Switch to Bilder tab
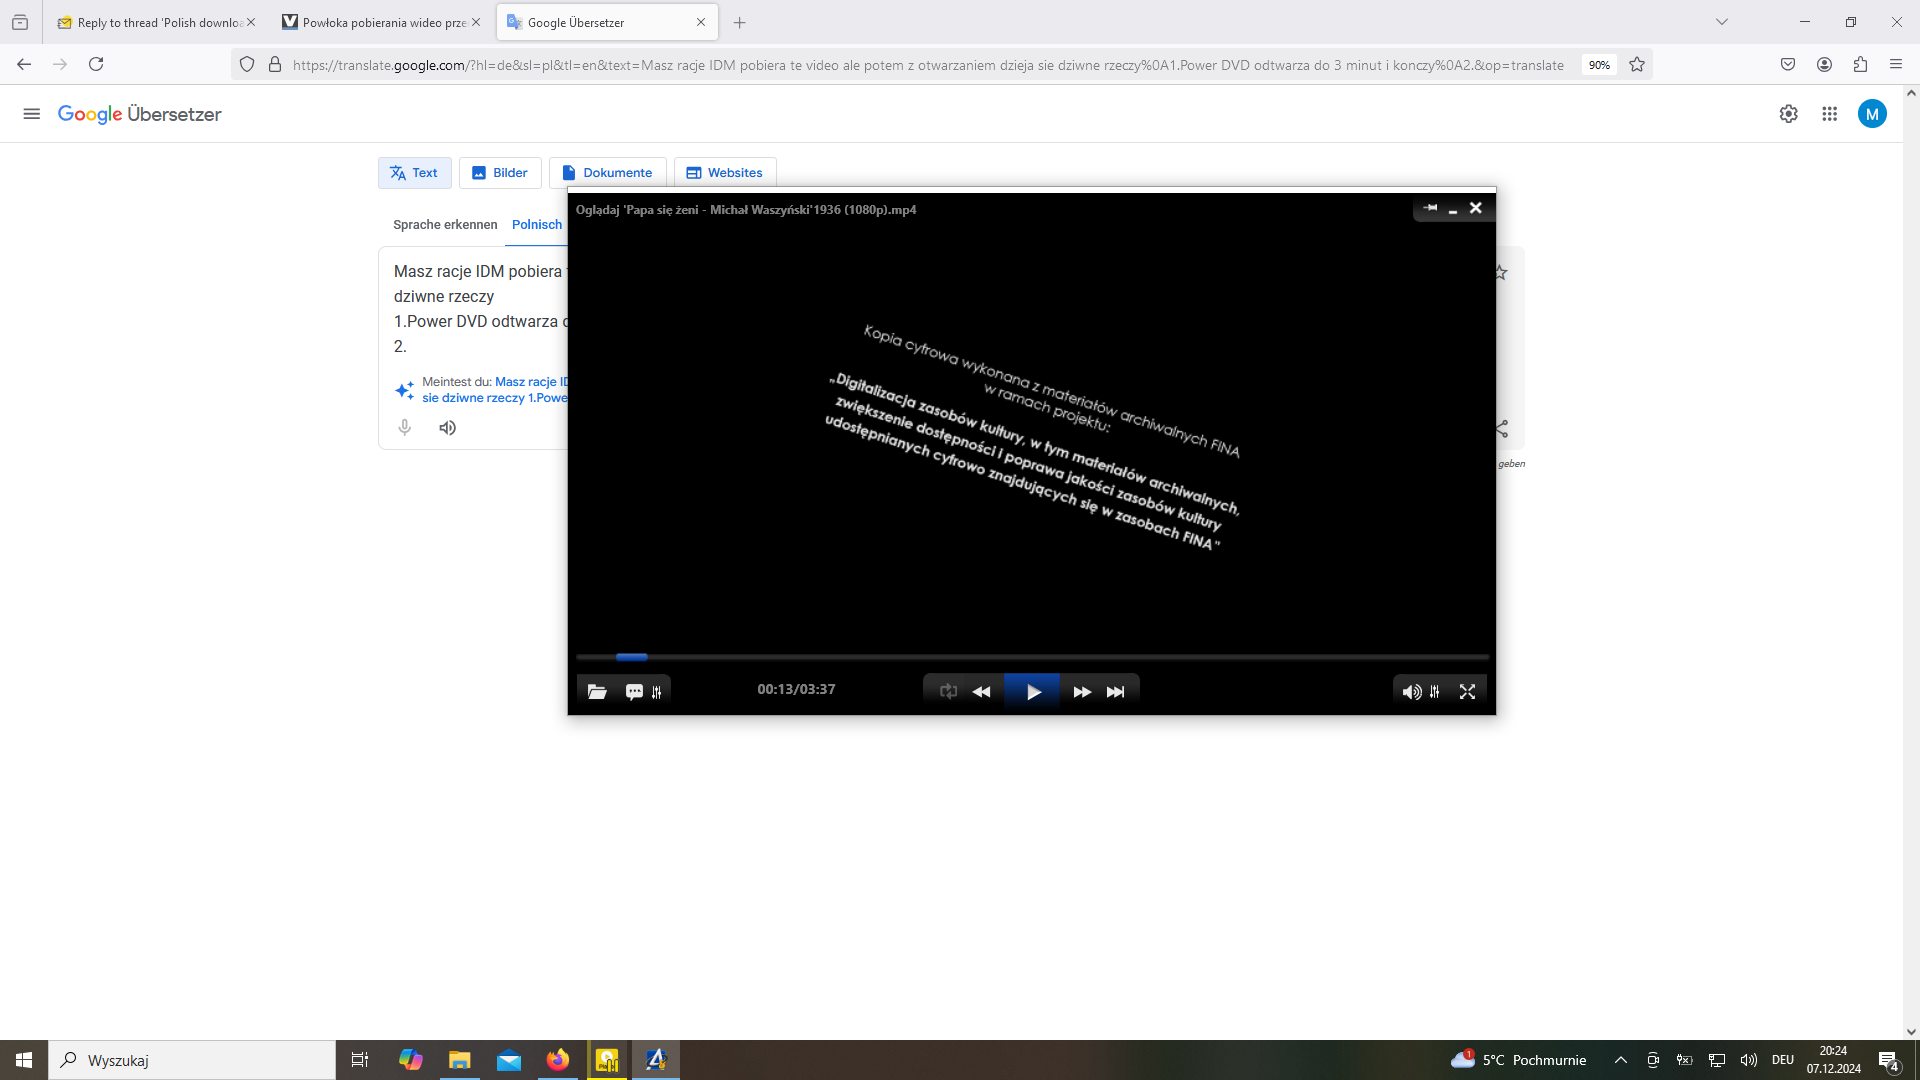Viewport: 1920px width, 1080px height. click(500, 173)
